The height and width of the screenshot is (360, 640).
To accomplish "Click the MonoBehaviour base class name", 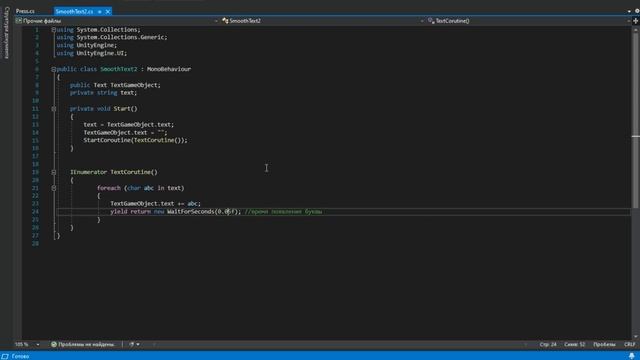I will pos(169,69).
